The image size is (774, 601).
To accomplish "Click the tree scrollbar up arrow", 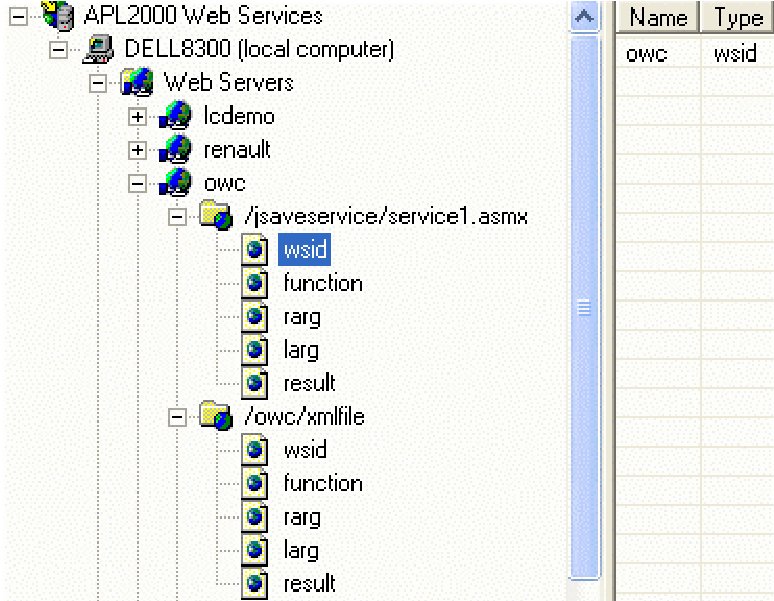I will click(x=584, y=17).
